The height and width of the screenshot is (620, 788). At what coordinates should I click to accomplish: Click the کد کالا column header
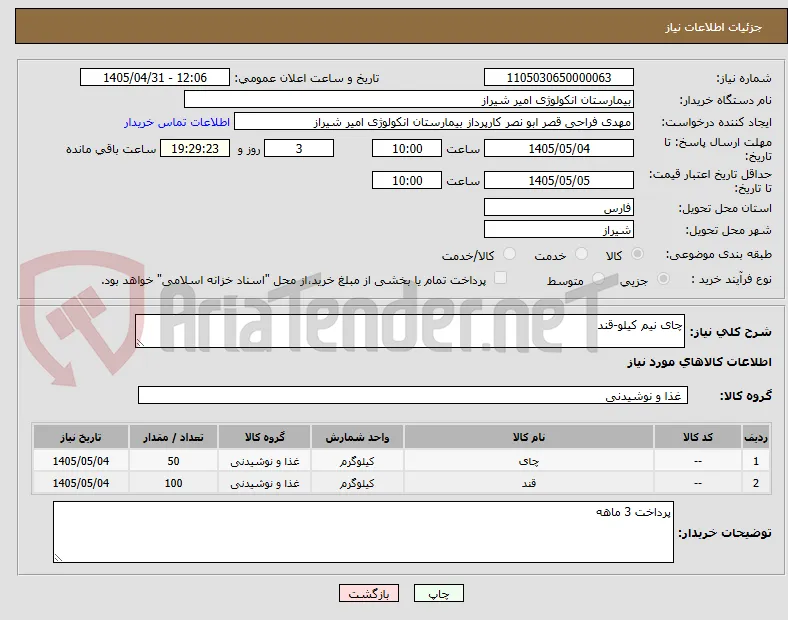coord(698,437)
